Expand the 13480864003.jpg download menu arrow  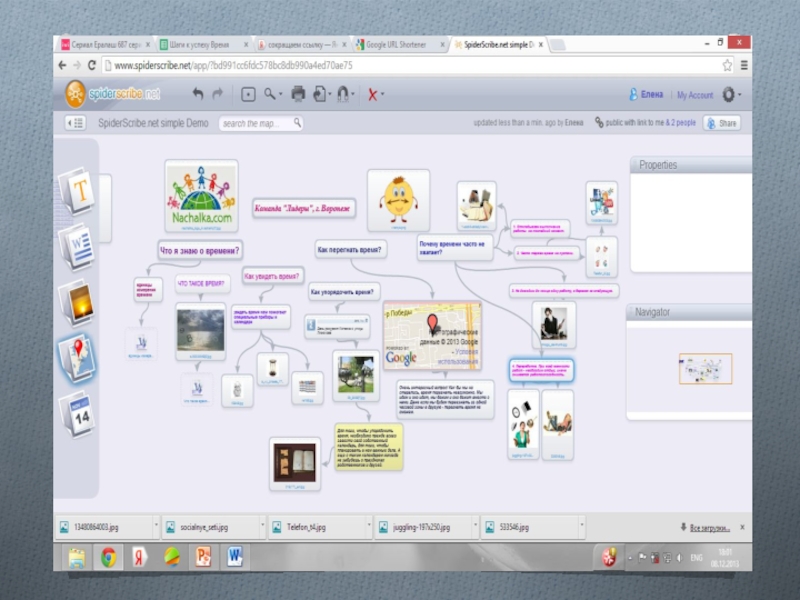pyautogui.click(x=155, y=526)
